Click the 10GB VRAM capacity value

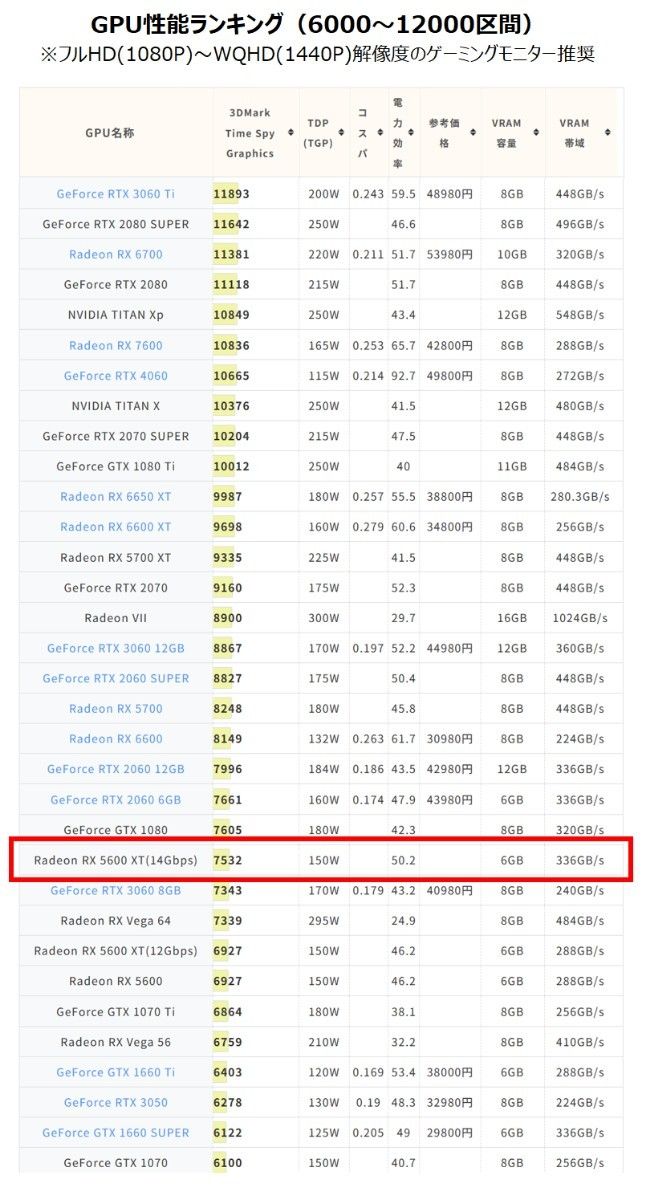click(512, 254)
